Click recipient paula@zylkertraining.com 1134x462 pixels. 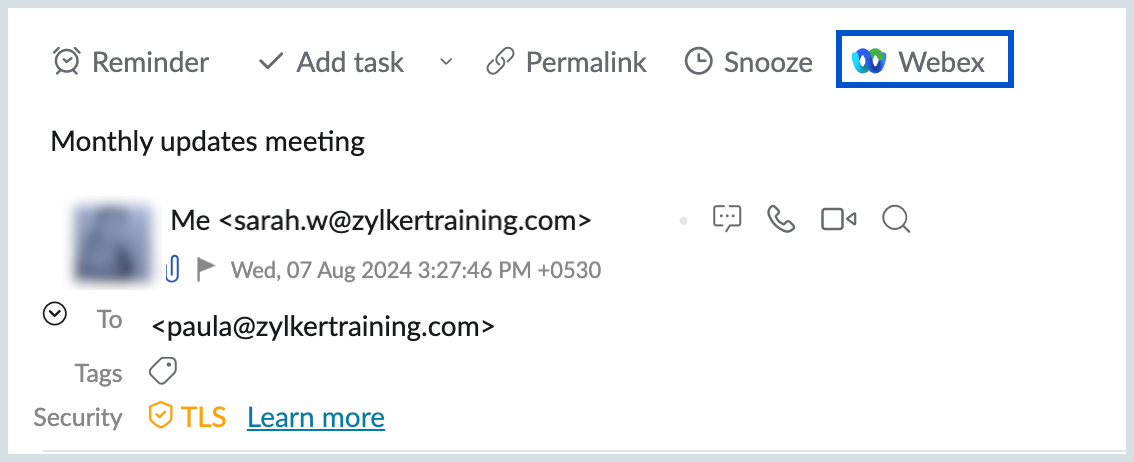coord(323,326)
